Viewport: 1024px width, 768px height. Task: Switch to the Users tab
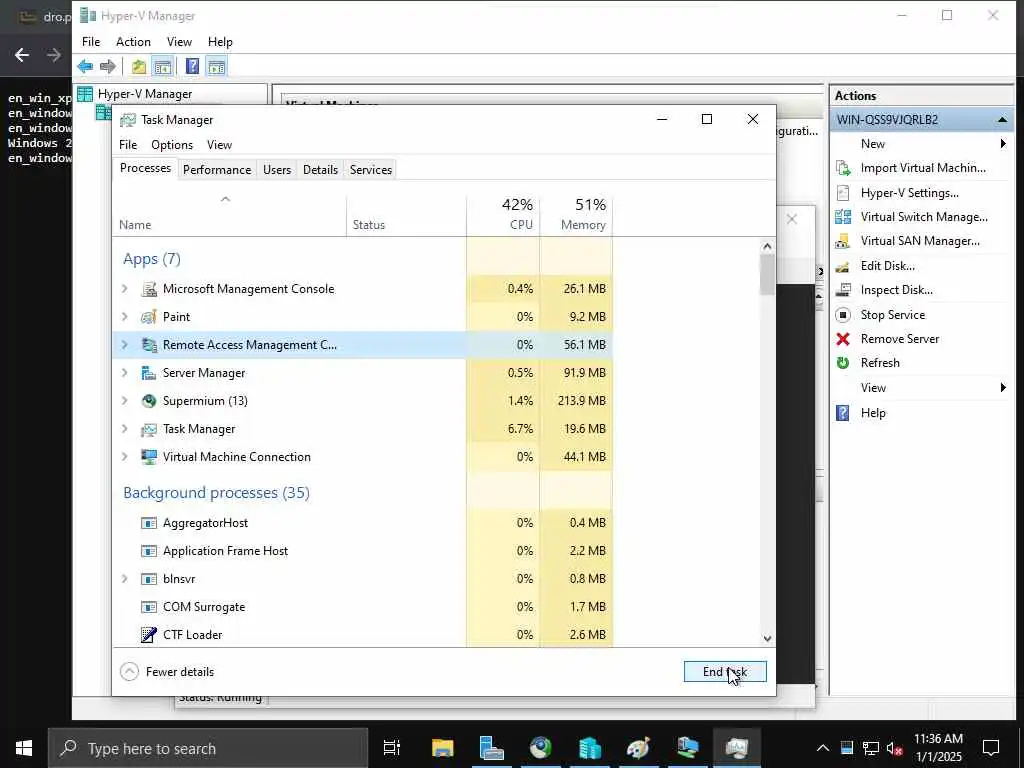point(277,170)
